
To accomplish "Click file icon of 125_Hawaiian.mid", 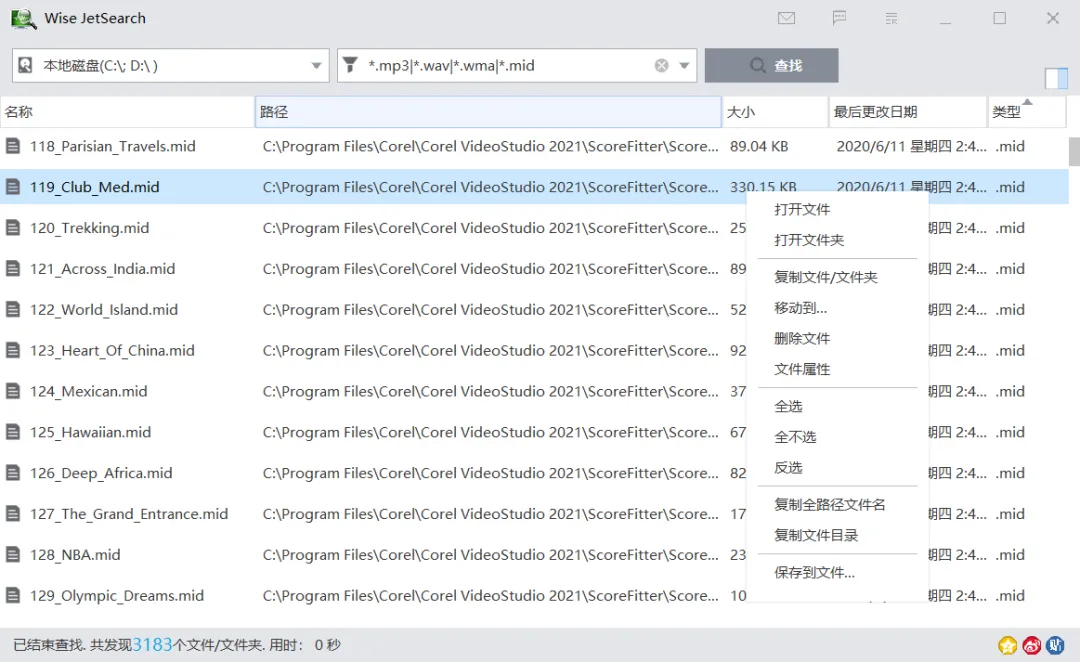I will (12, 432).
